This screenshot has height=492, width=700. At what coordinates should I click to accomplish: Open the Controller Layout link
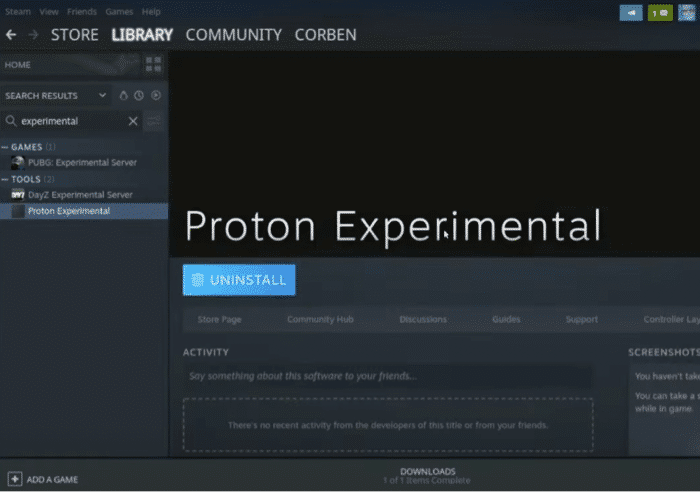pyautogui.click(x=671, y=319)
